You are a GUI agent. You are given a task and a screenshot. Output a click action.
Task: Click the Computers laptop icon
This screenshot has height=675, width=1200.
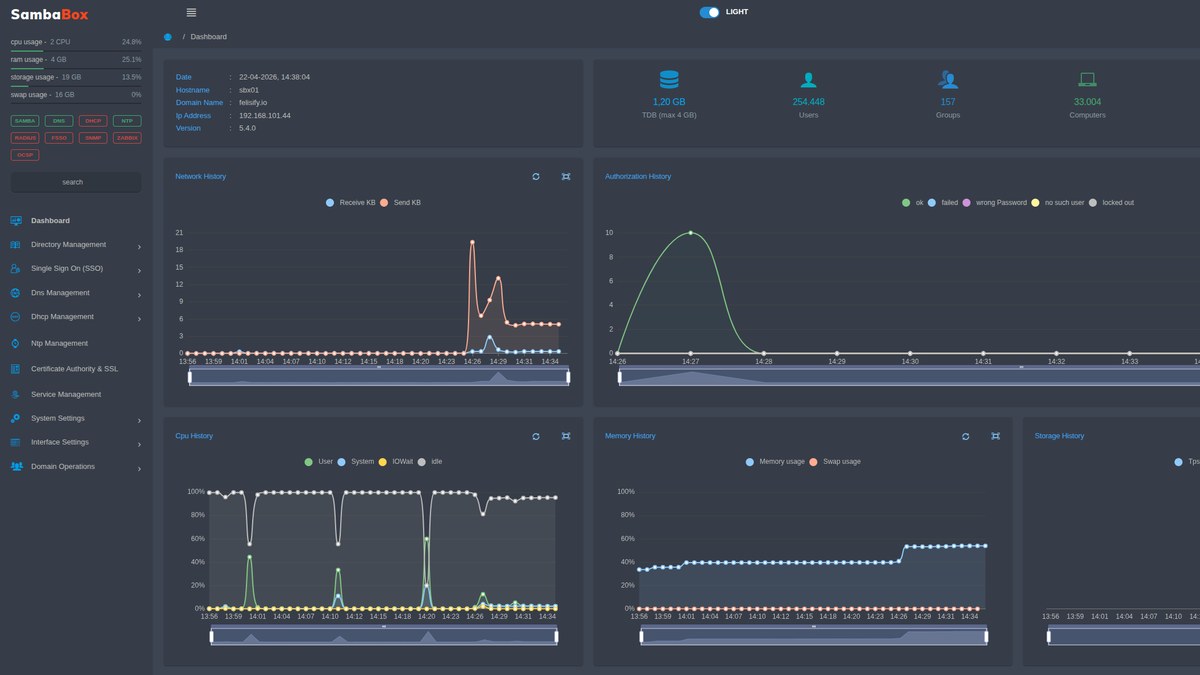point(1087,80)
